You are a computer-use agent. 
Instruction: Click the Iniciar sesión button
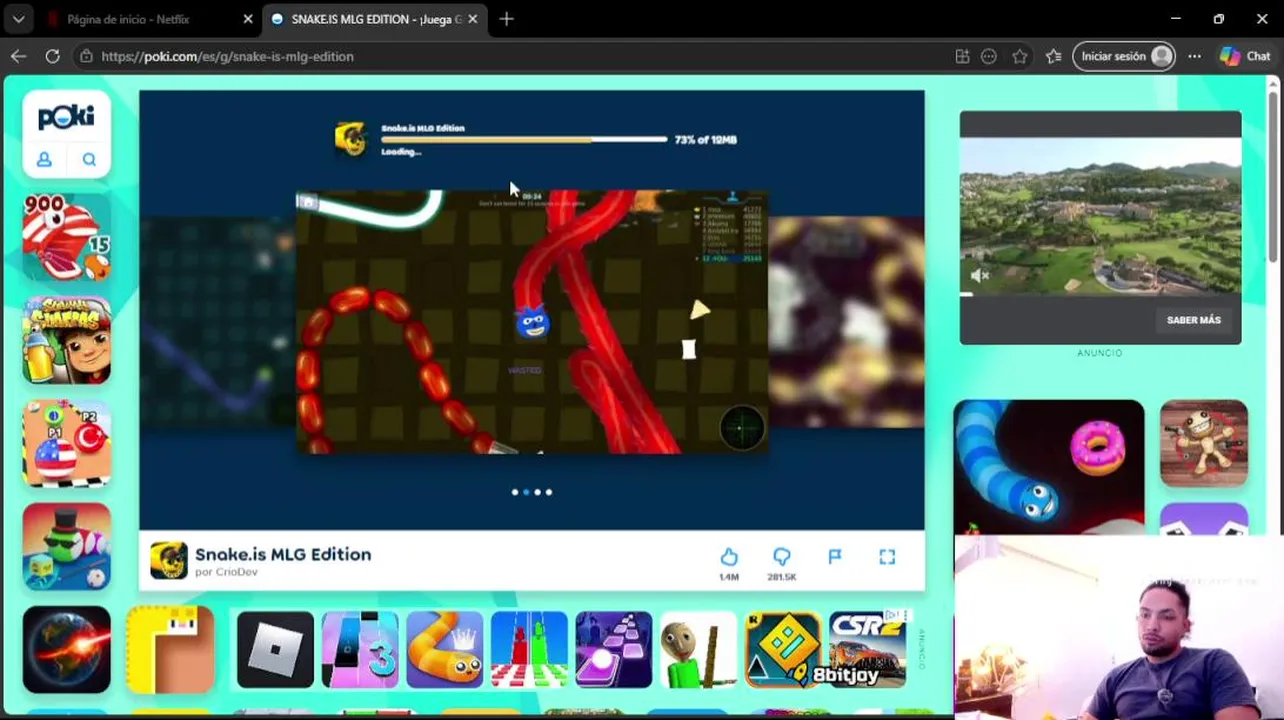click(x=1125, y=56)
